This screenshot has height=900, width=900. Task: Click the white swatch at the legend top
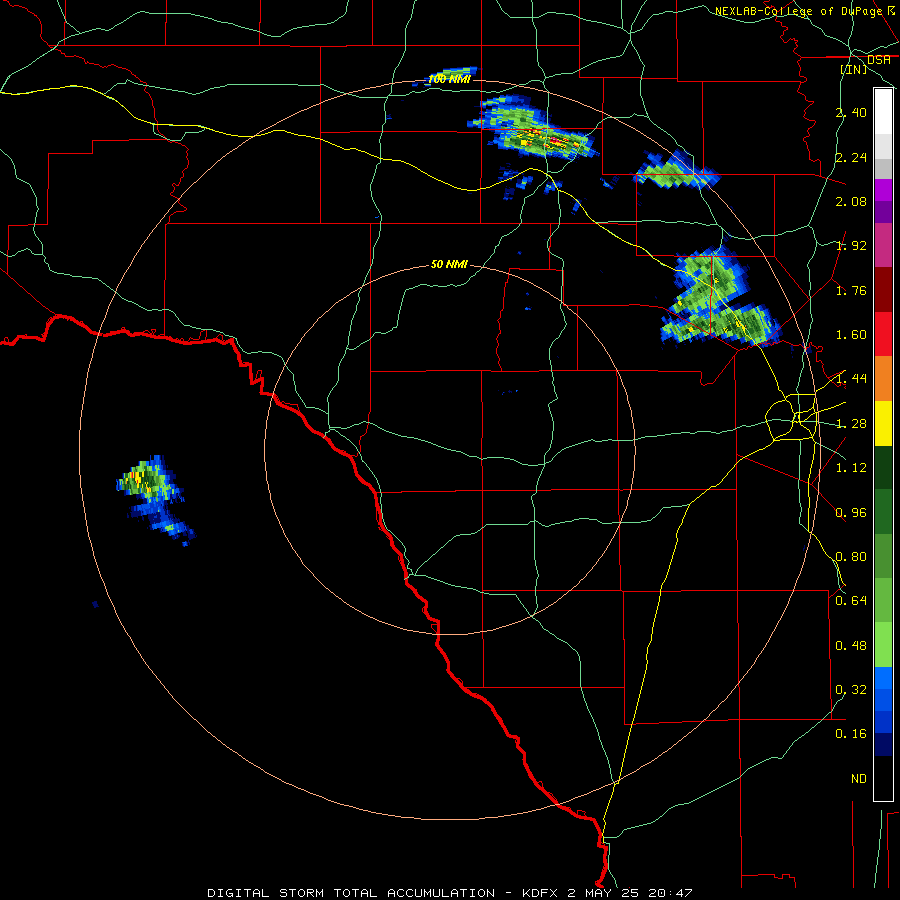click(x=883, y=111)
